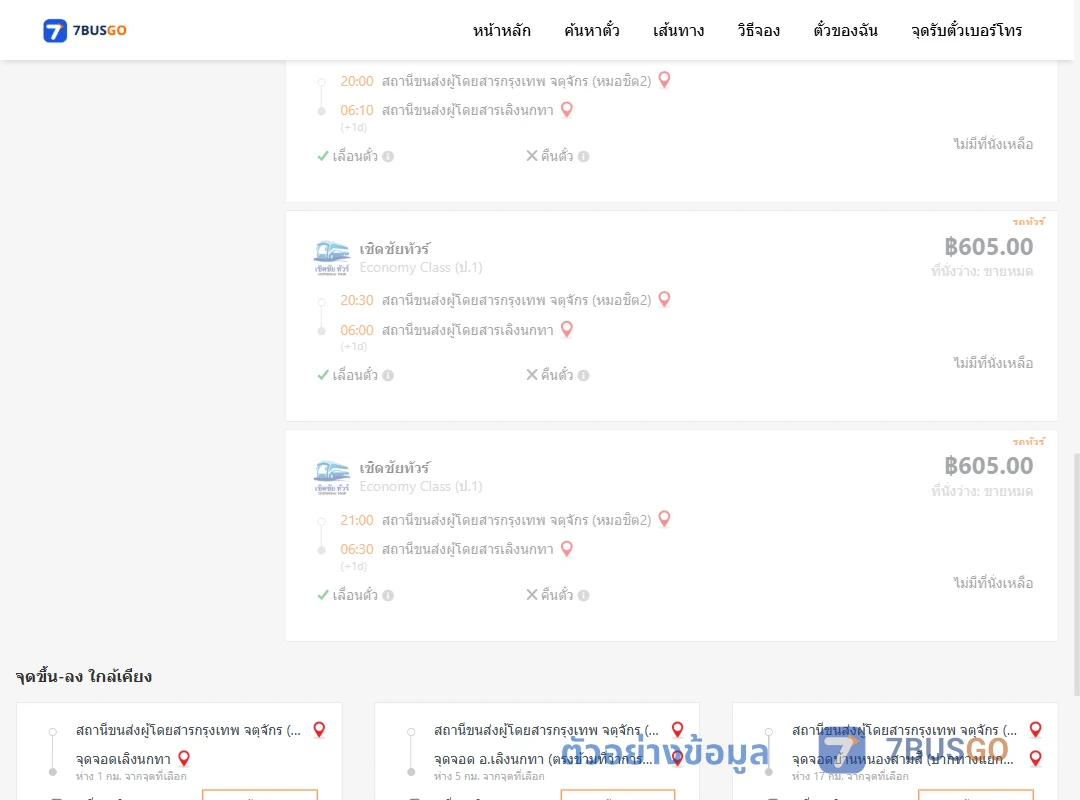Open the วิธีจอง menu item
The width and height of the screenshot is (1080, 800).
758,30
